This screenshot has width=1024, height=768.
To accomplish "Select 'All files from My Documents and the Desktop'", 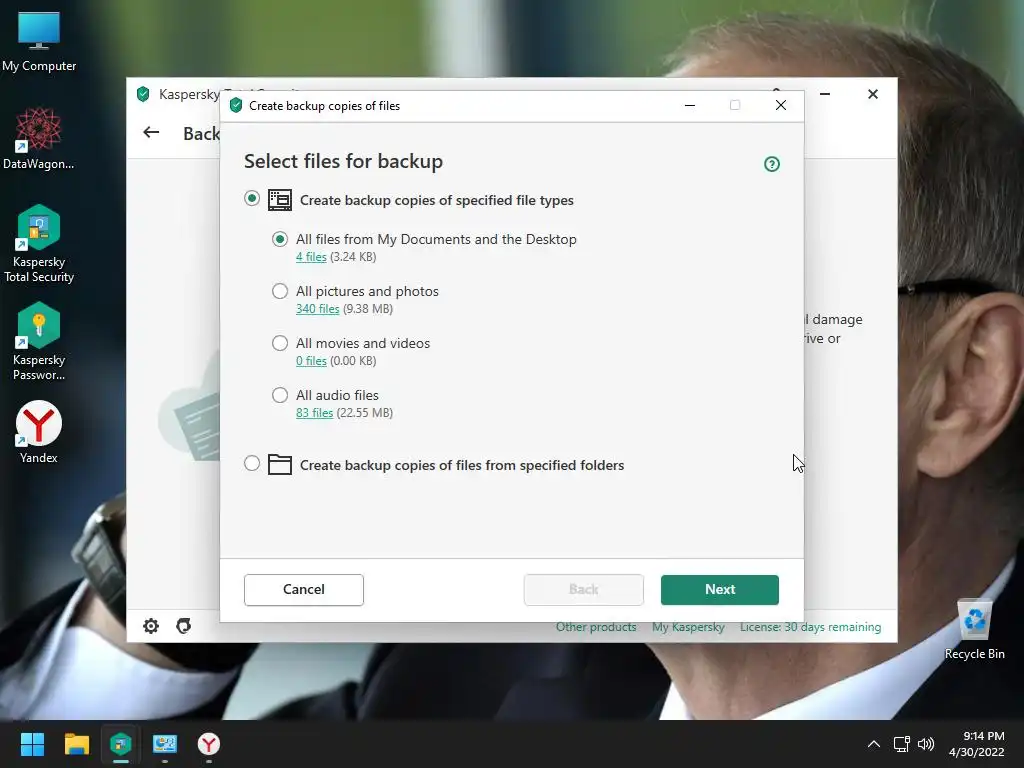I will pyautogui.click(x=280, y=240).
